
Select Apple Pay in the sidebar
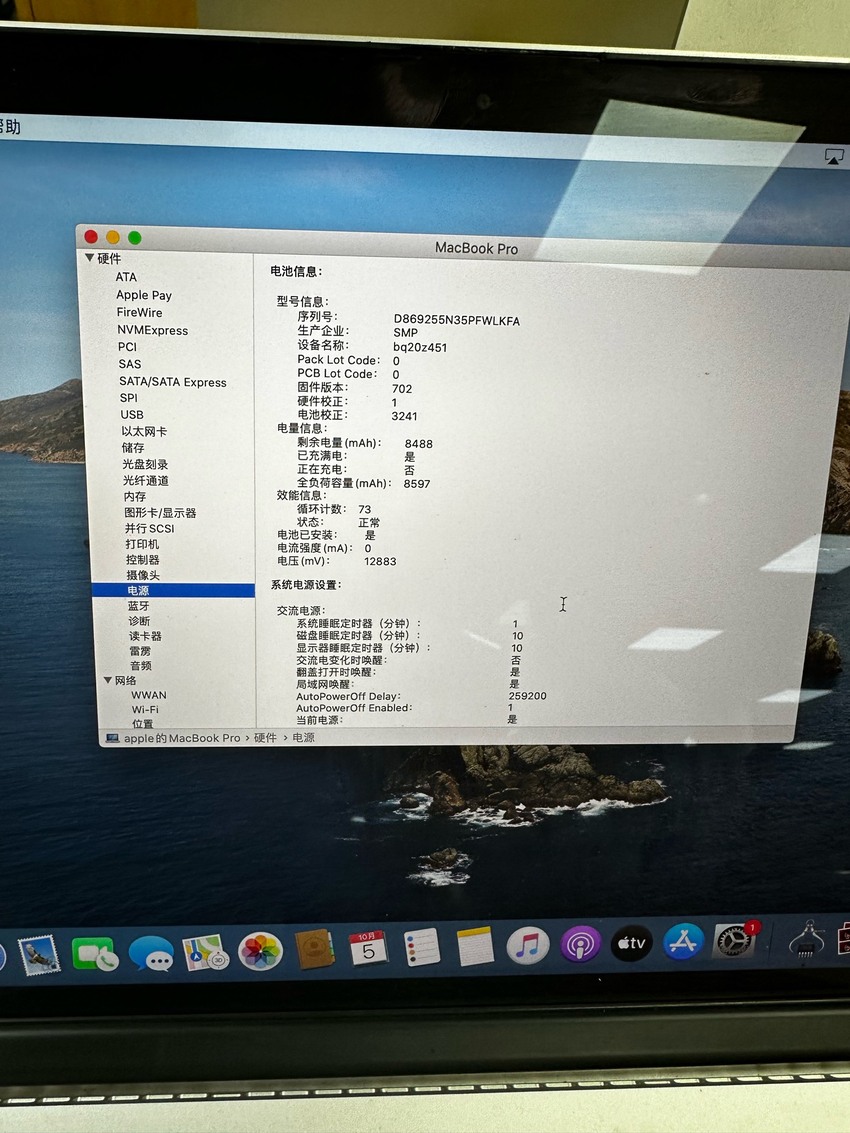pos(144,295)
